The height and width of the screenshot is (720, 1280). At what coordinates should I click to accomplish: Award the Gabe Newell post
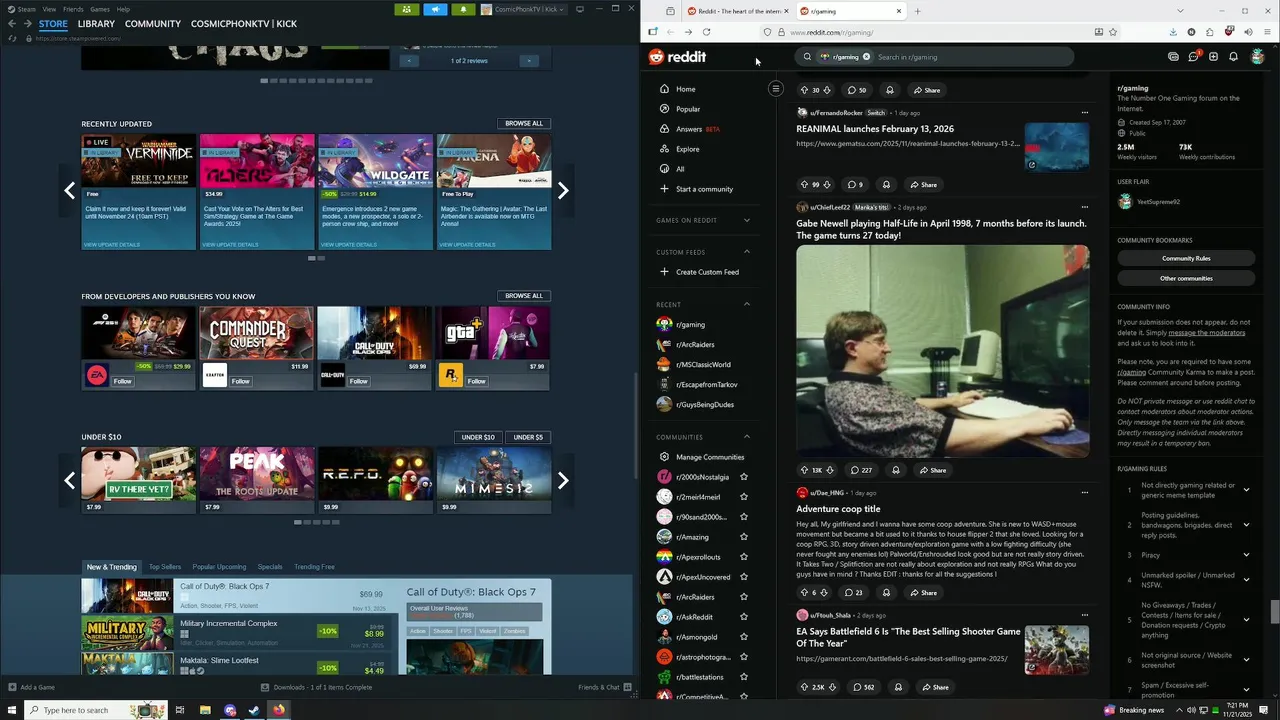click(895, 470)
